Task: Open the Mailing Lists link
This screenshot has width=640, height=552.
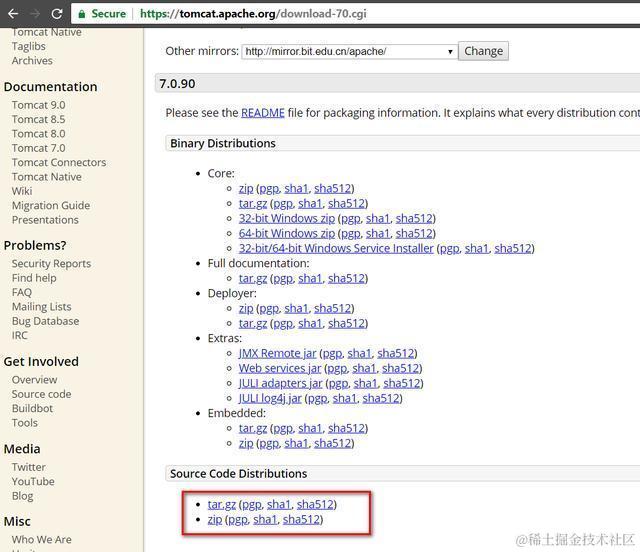Action: [41, 307]
